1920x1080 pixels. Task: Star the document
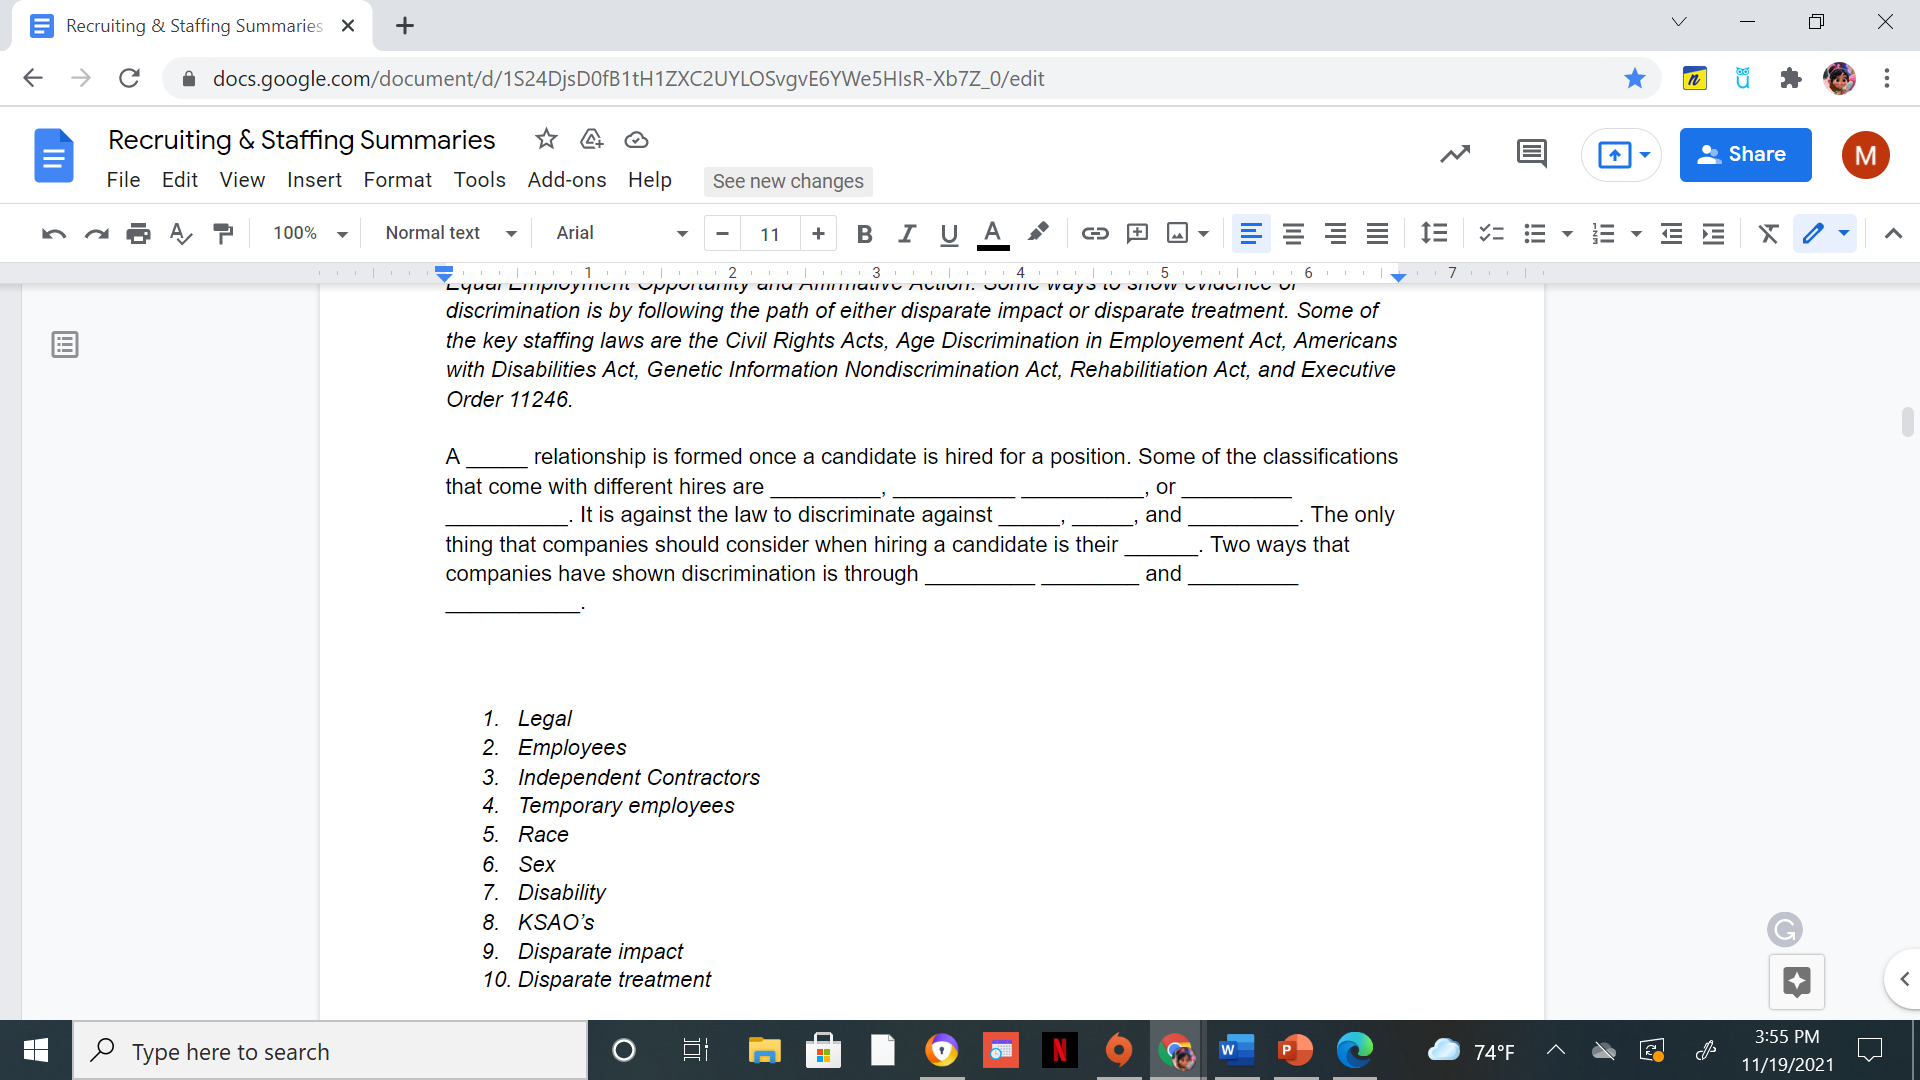point(545,139)
